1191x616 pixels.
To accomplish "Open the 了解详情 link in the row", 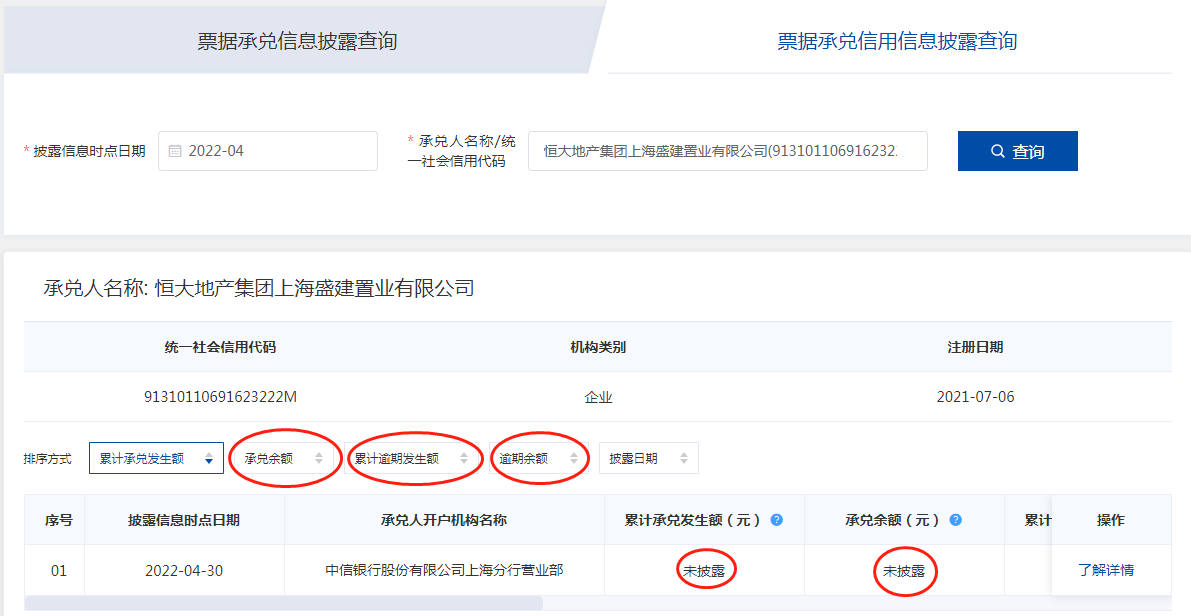I will (x=1105, y=570).
